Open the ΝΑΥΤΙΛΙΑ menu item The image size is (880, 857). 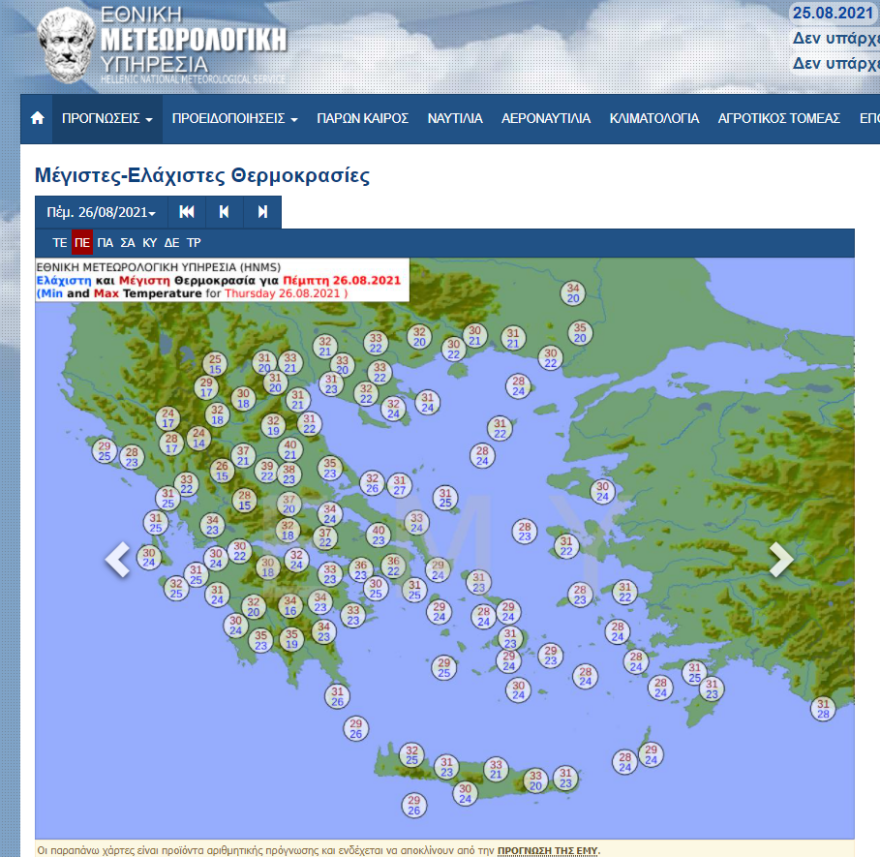click(x=456, y=118)
